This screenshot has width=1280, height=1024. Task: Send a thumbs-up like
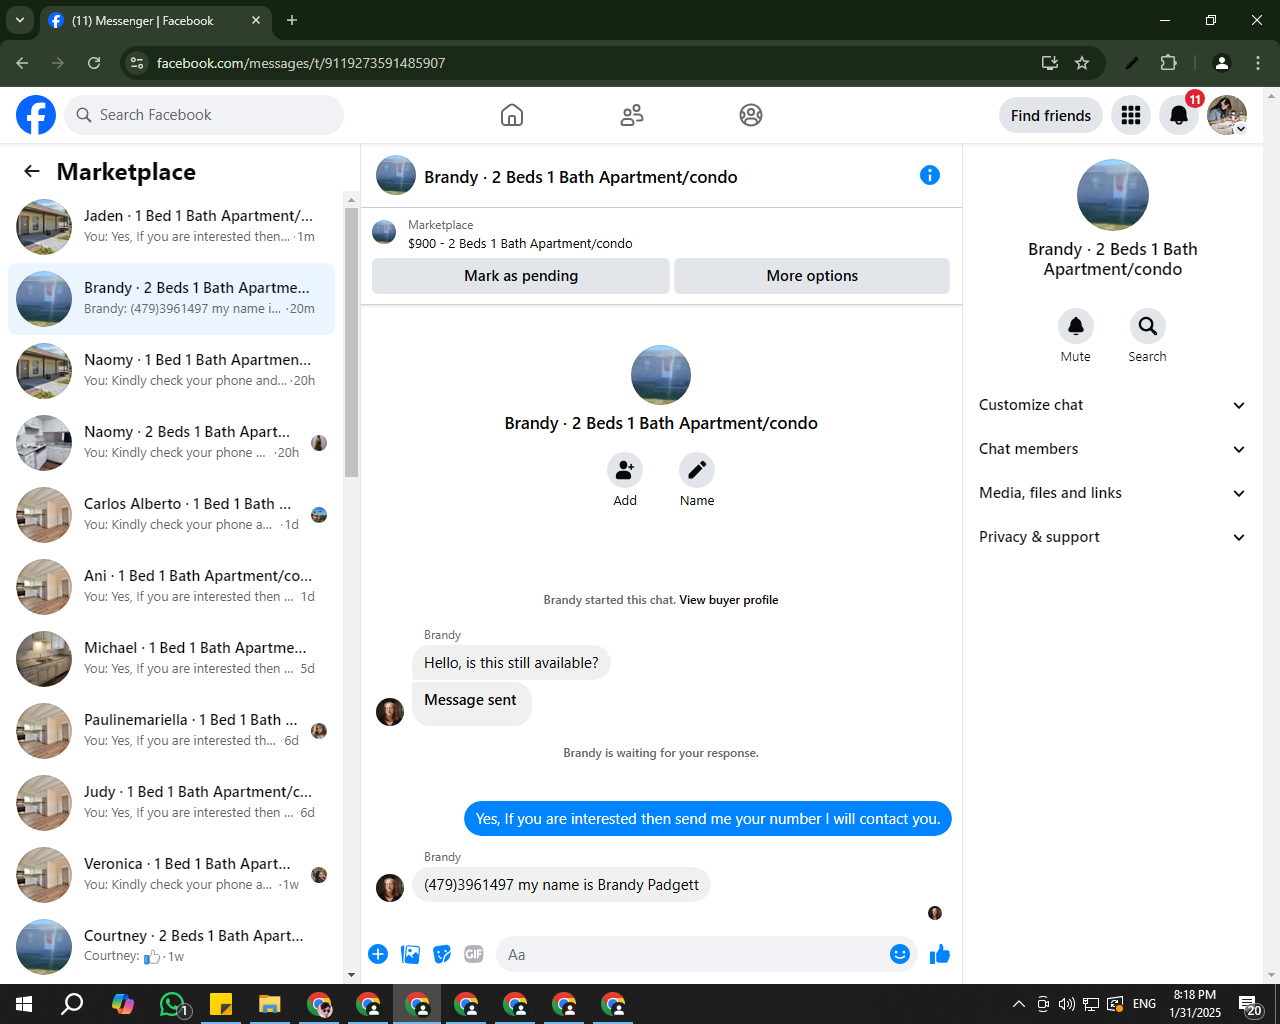tap(940, 954)
